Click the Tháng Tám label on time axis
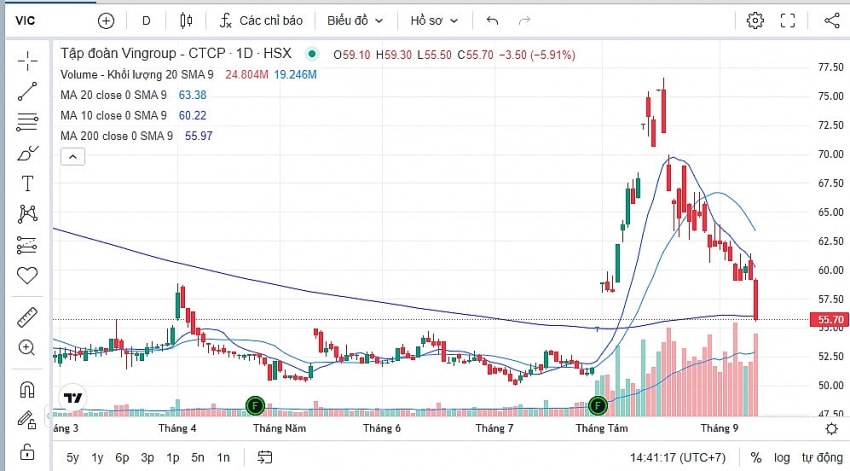This screenshot has width=850, height=471. click(602, 428)
